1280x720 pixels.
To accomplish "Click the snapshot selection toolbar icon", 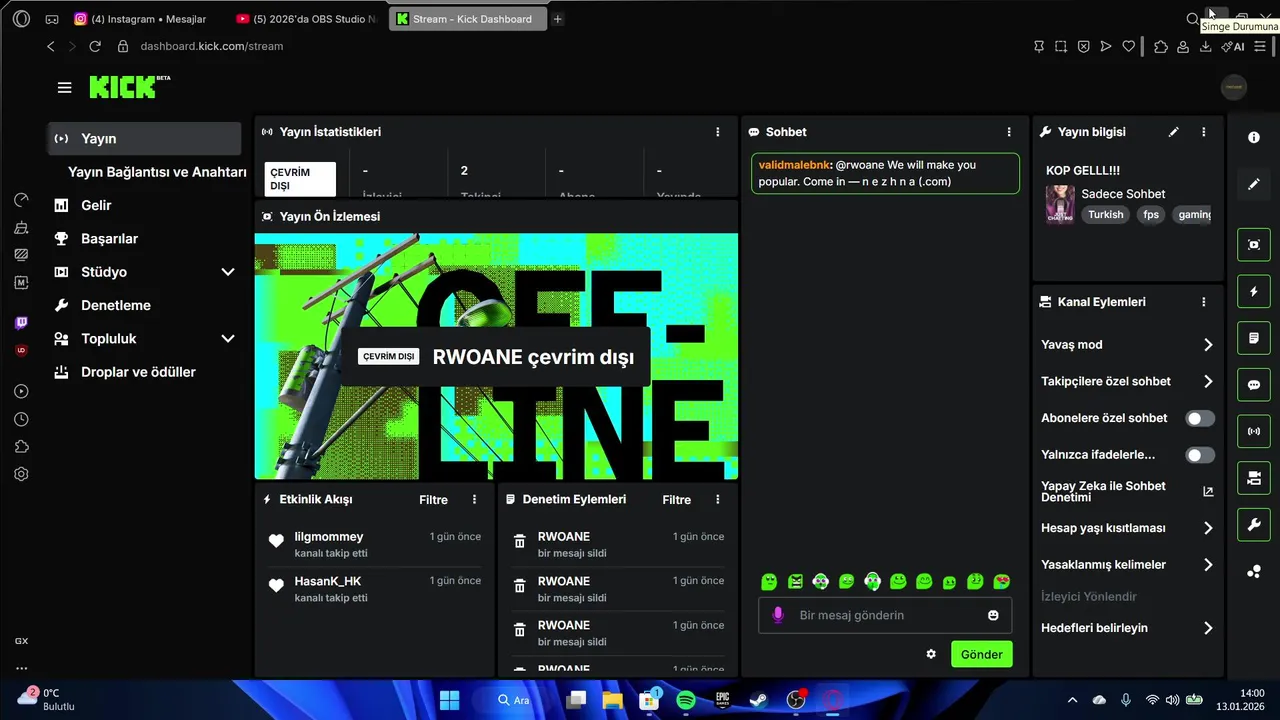I will click(1061, 46).
